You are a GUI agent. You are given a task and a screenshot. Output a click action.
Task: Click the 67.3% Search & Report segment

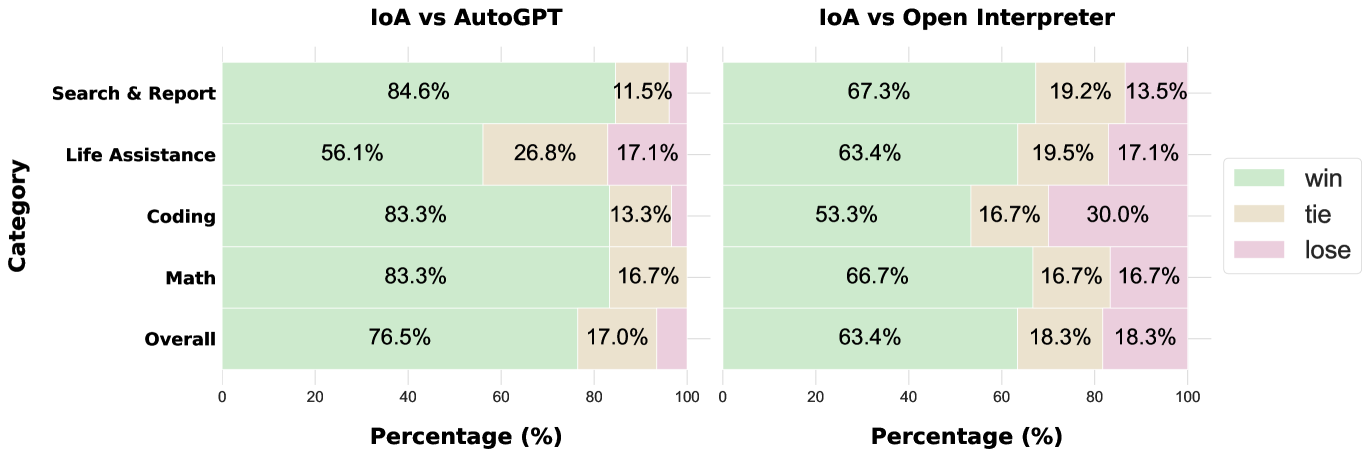point(878,92)
